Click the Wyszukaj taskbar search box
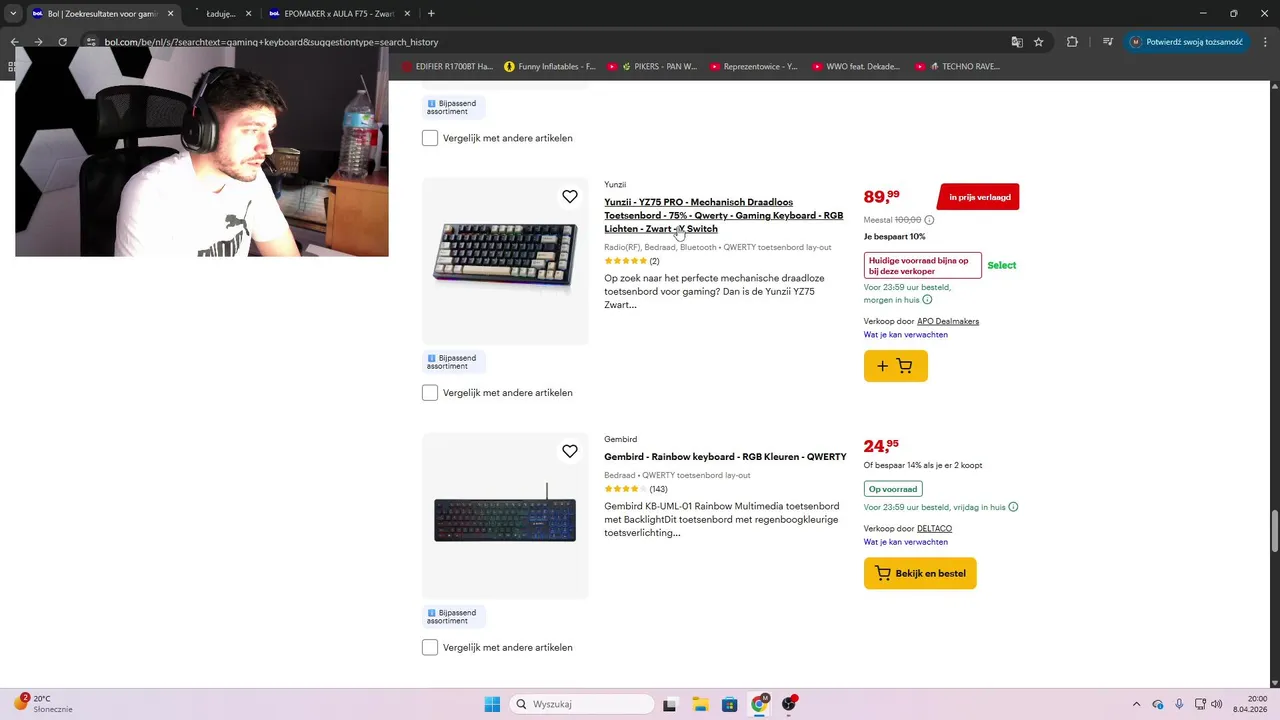The image size is (1280, 720). point(581,704)
